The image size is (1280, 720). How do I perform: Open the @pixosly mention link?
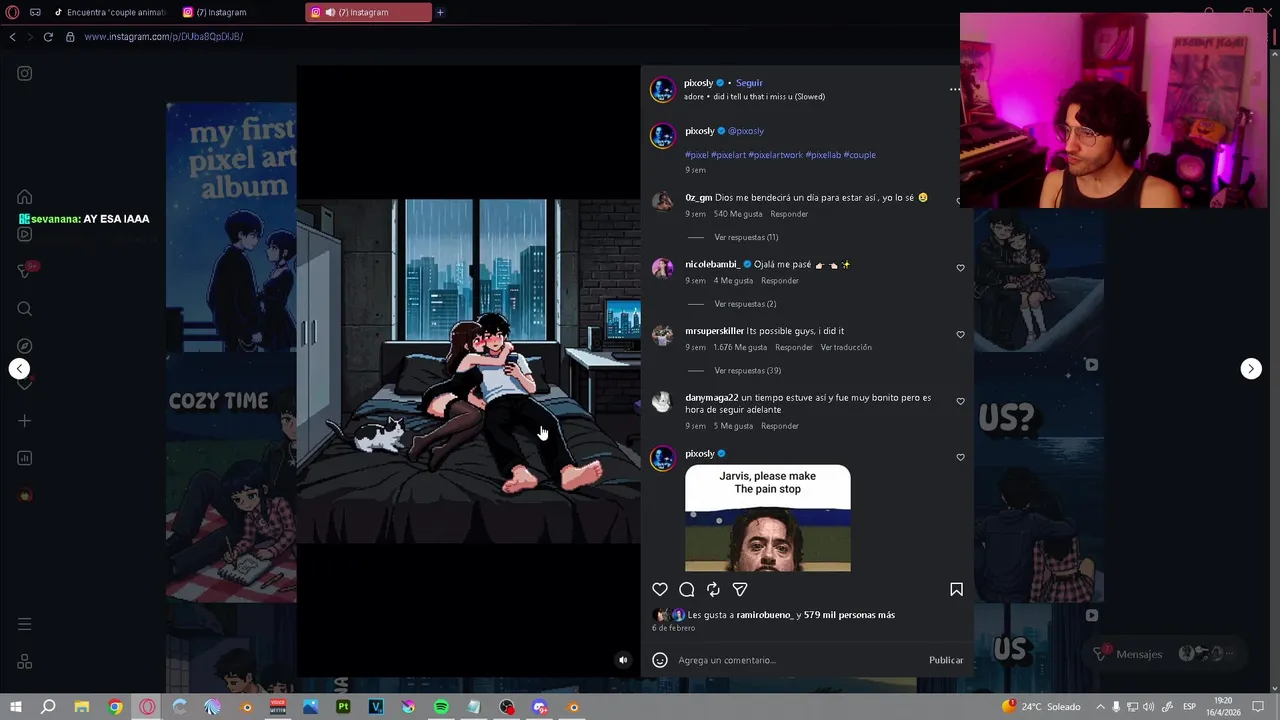point(745,131)
